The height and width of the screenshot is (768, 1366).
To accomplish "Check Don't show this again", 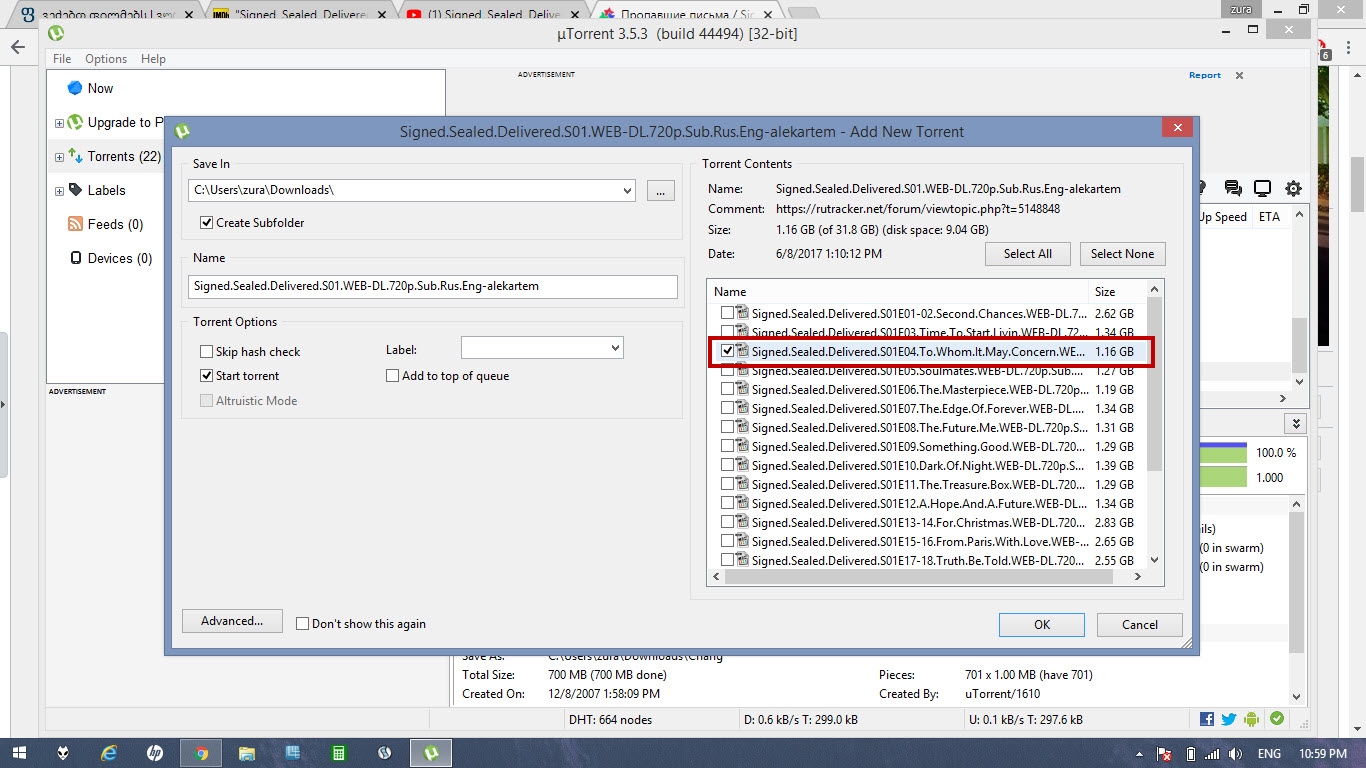I will tap(302, 624).
